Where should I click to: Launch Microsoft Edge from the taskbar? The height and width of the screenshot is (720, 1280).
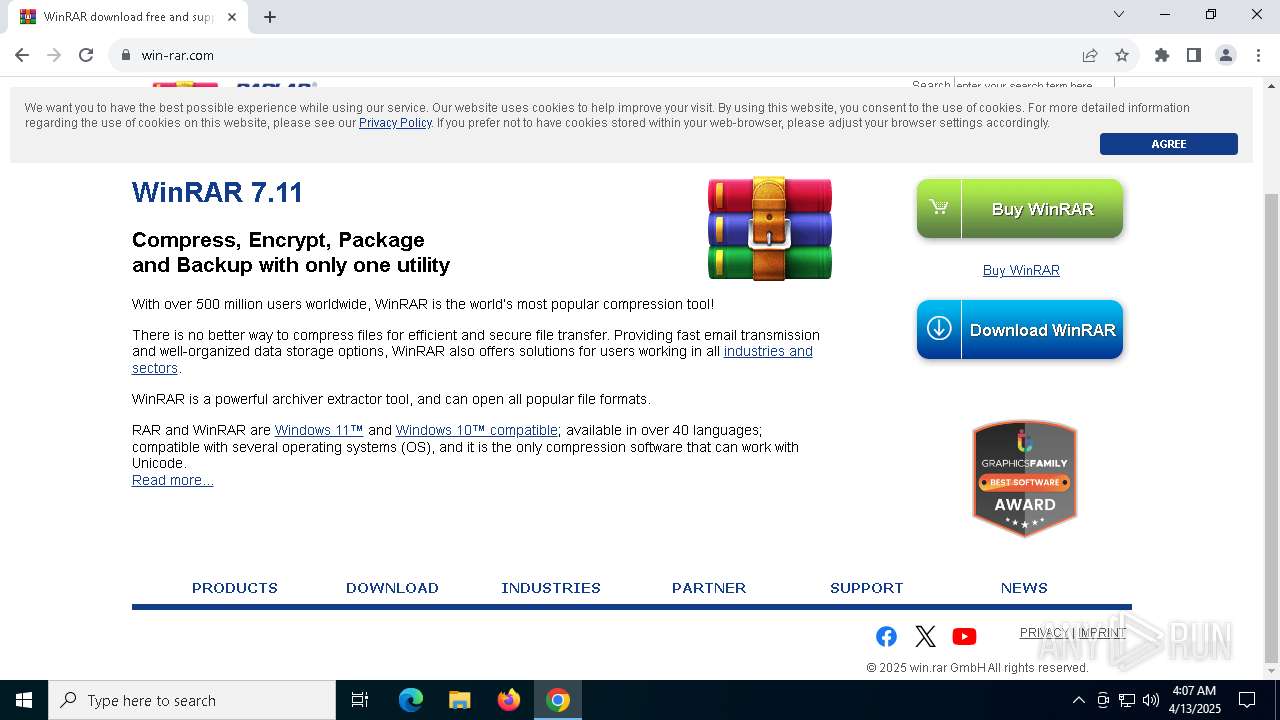click(411, 700)
